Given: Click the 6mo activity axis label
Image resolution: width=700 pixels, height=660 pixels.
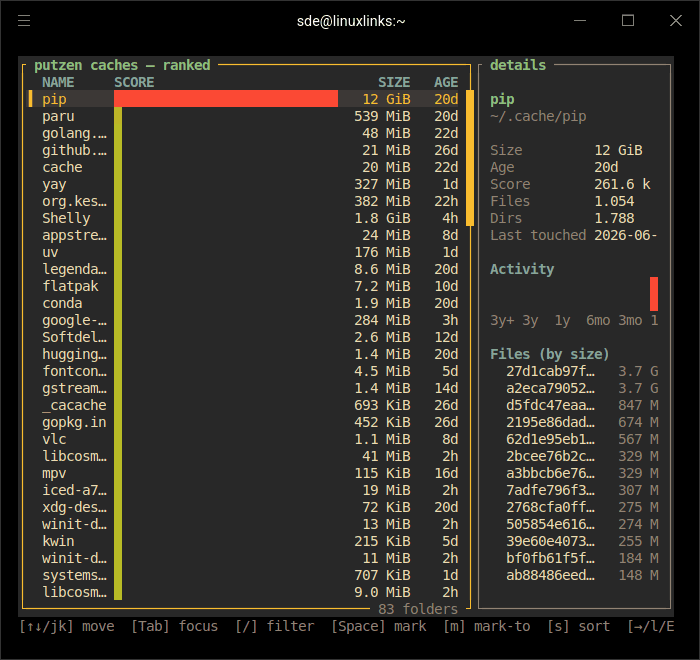Looking at the screenshot, I should pyautogui.click(x=598, y=320).
